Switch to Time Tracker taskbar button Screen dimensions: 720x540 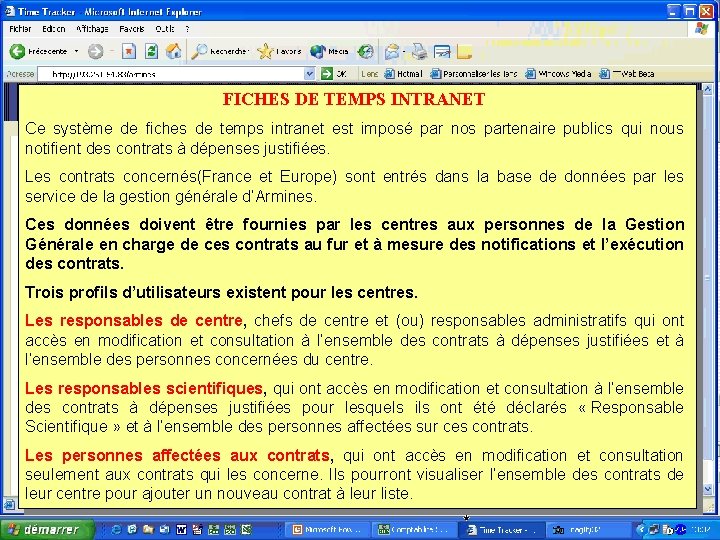point(501,530)
